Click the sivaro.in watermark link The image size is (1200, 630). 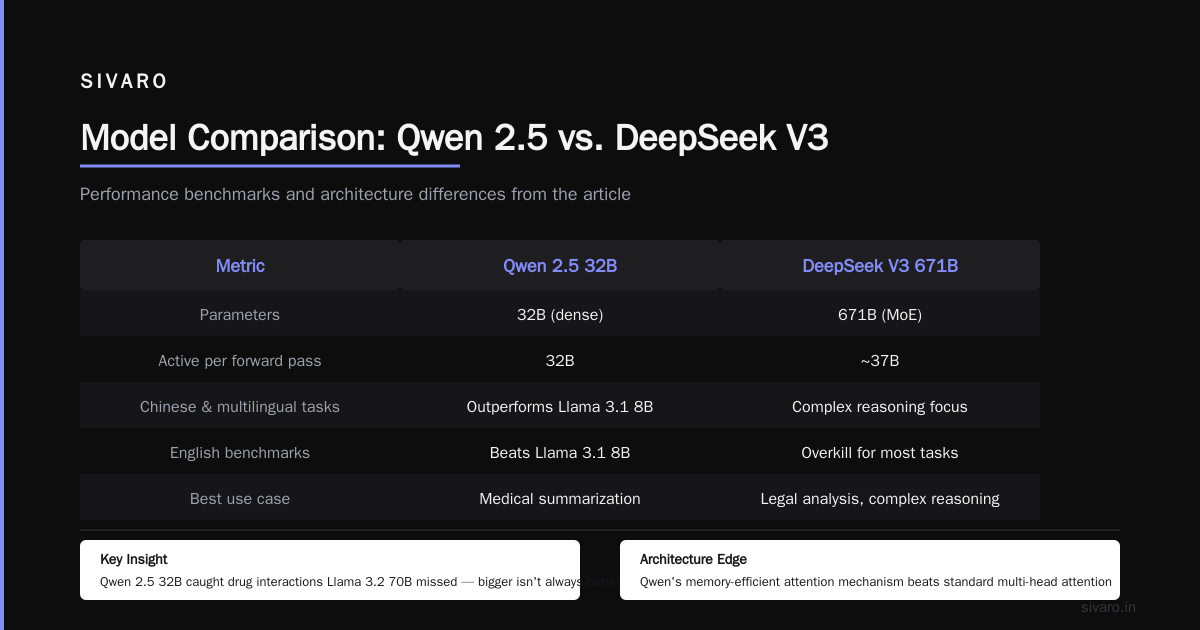1108,607
